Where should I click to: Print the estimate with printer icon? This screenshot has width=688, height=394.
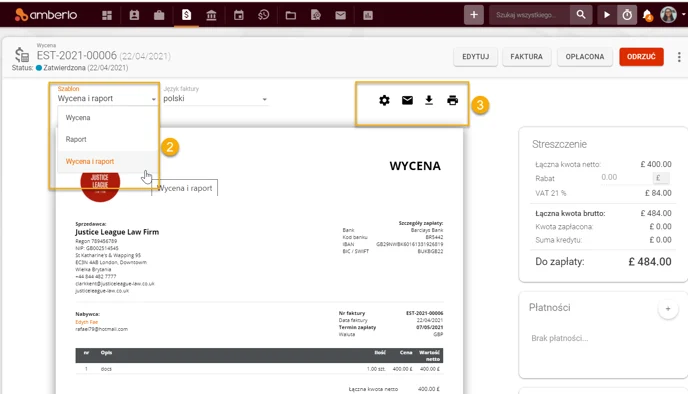click(x=452, y=100)
